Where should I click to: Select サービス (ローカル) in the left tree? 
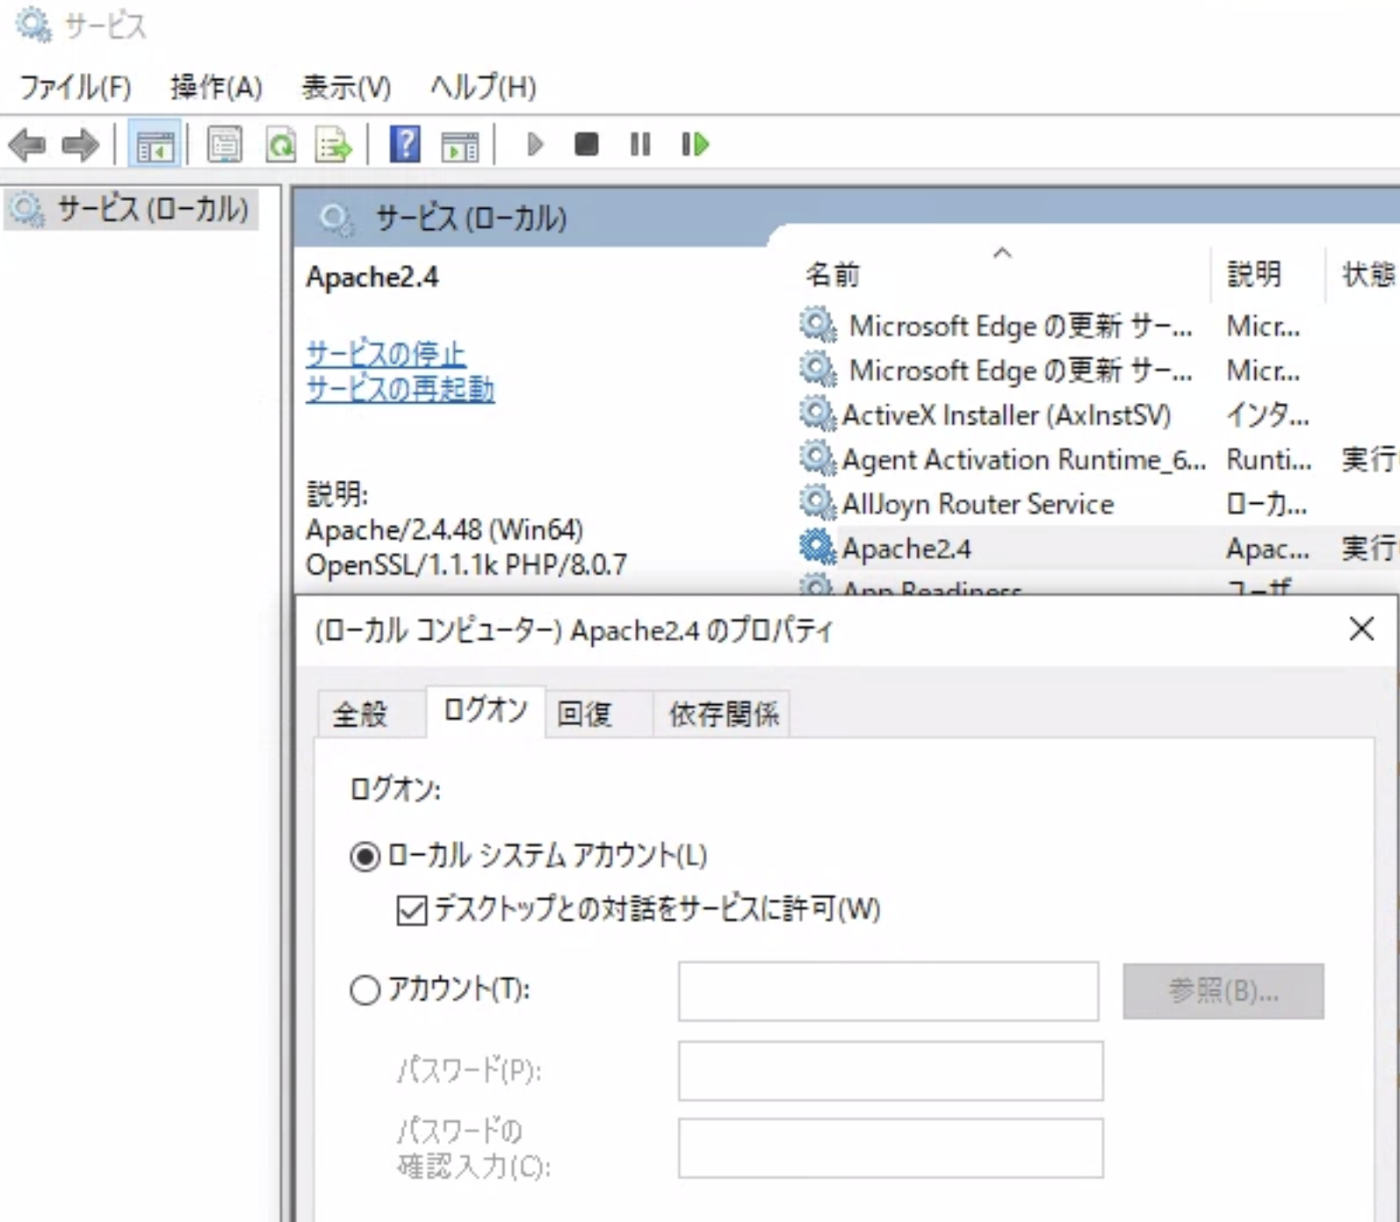(130, 209)
